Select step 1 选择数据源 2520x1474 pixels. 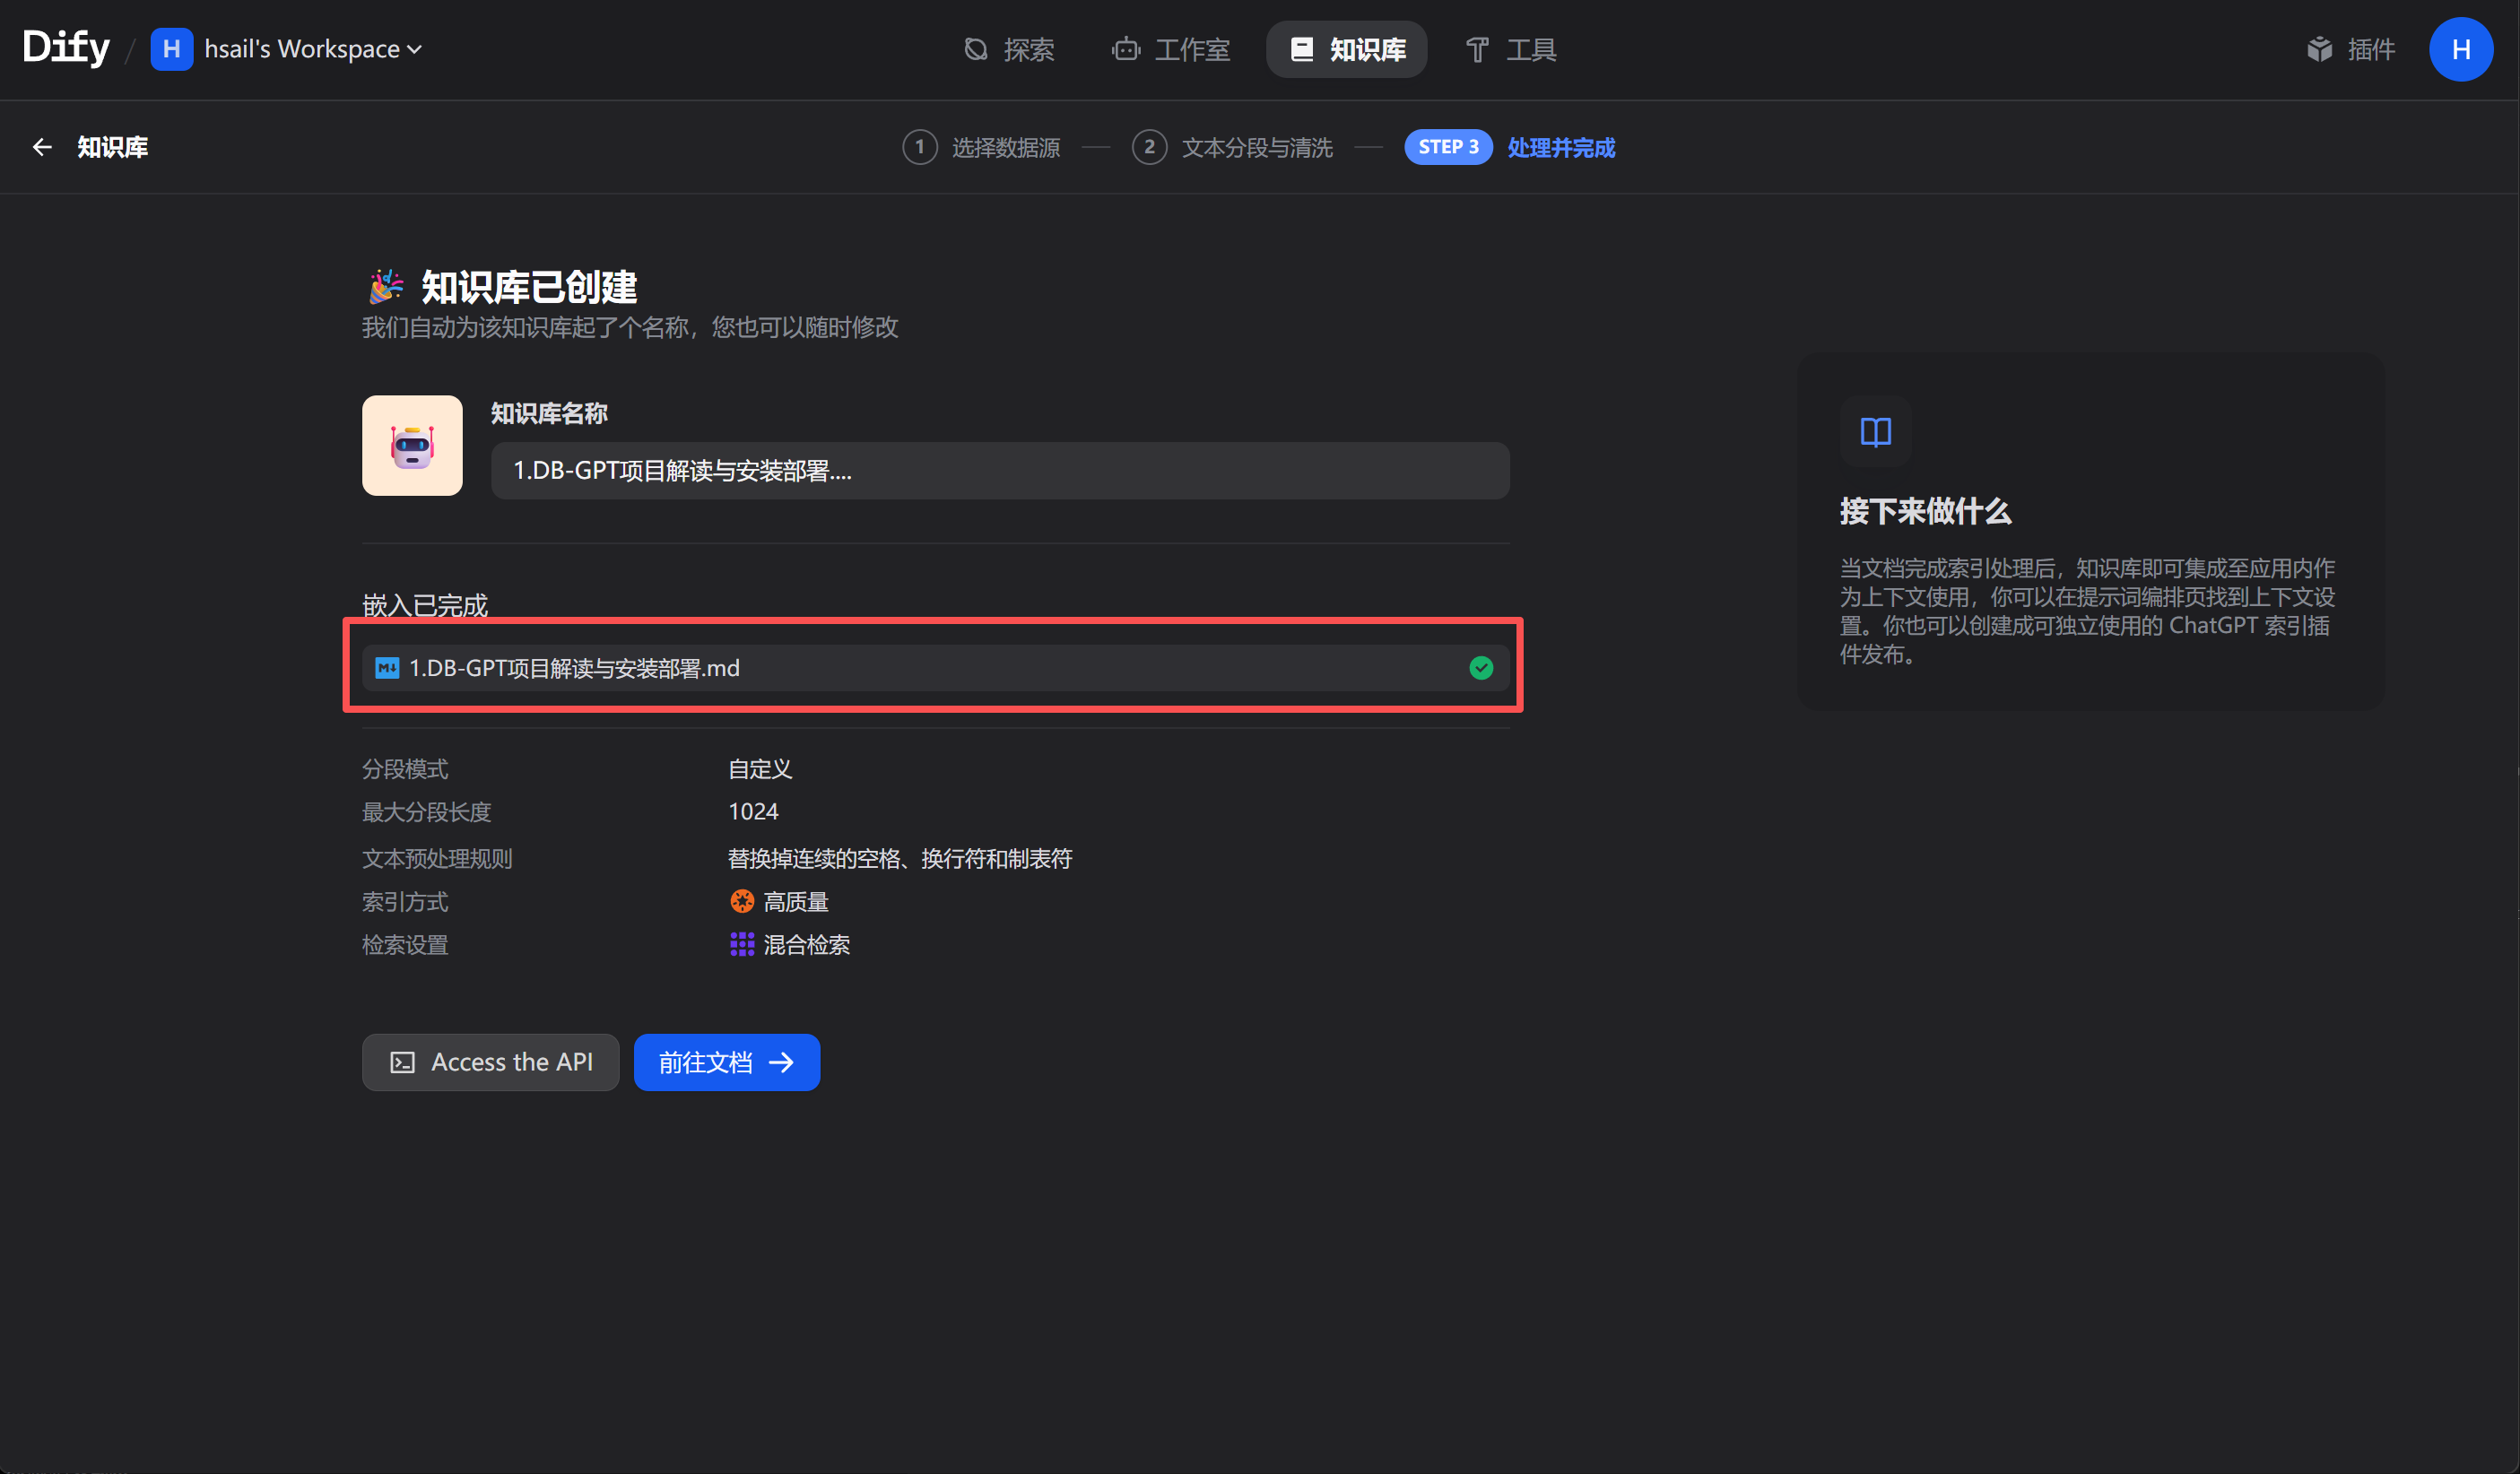pyautogui.click(x=981, y=147)
